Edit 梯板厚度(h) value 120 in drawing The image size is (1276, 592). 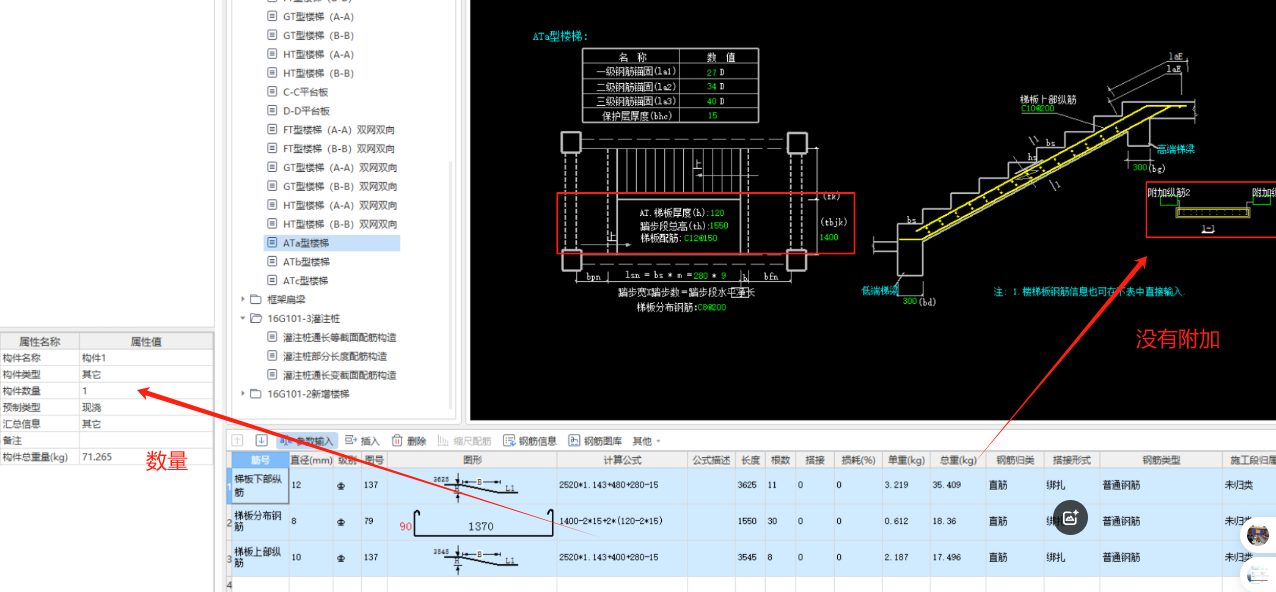pos(716,213)
